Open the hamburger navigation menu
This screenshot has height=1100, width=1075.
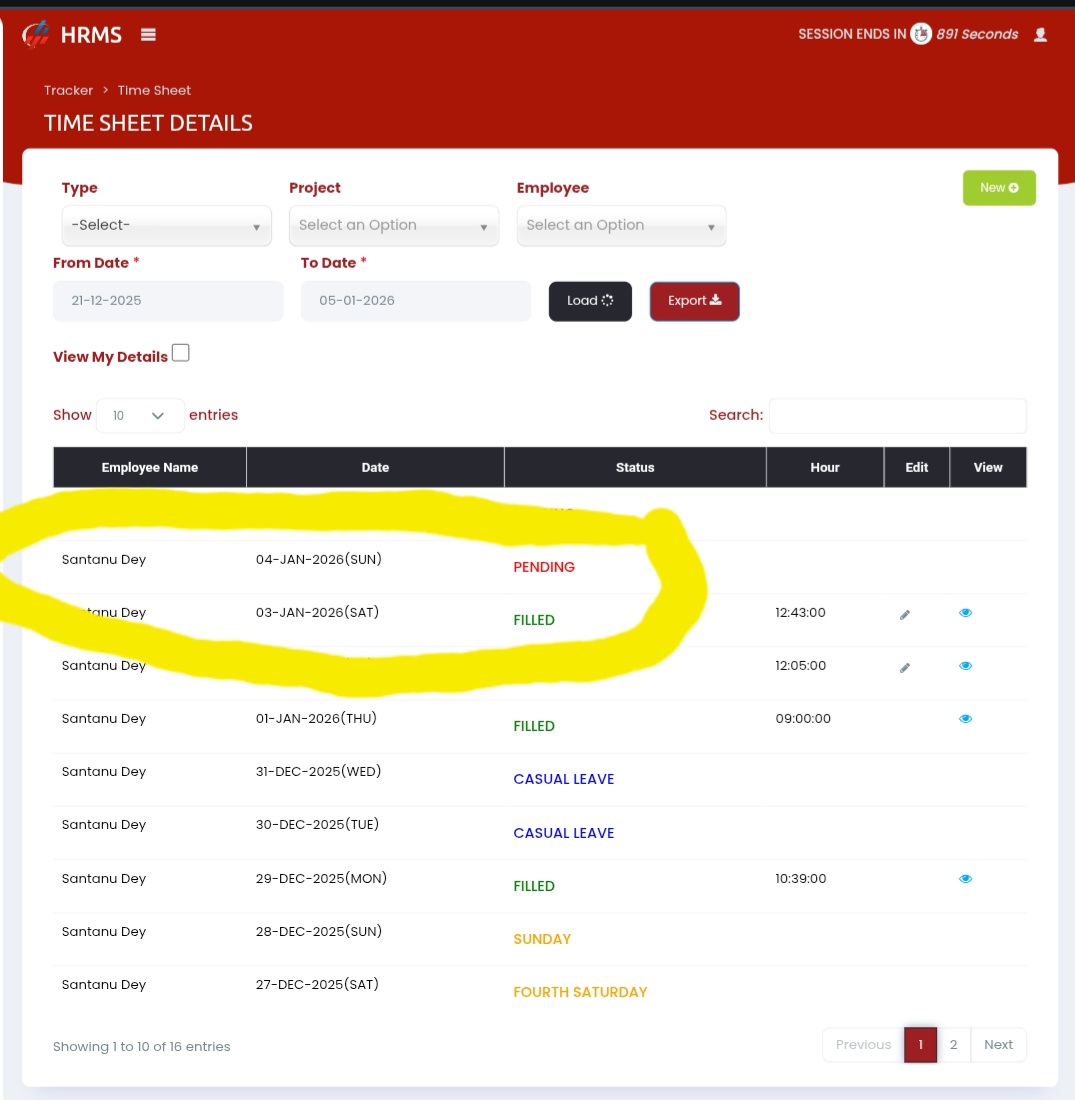point(148,34)
